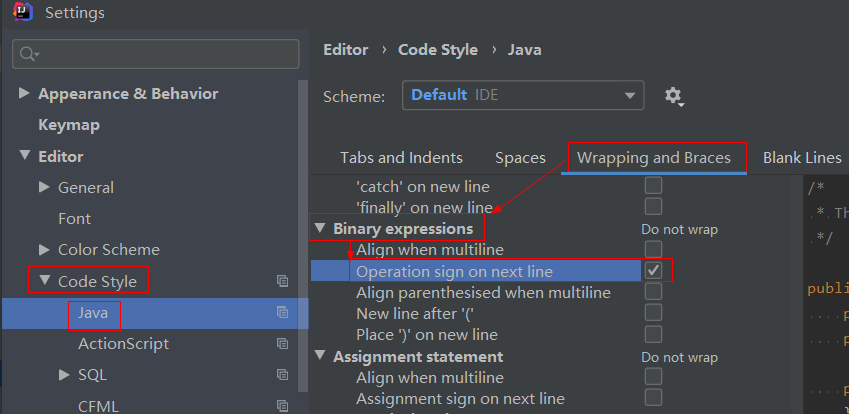Toggle New line after '(' checkbox
Image resolution: width=849 pixels, height=414 pixels.
654,313
